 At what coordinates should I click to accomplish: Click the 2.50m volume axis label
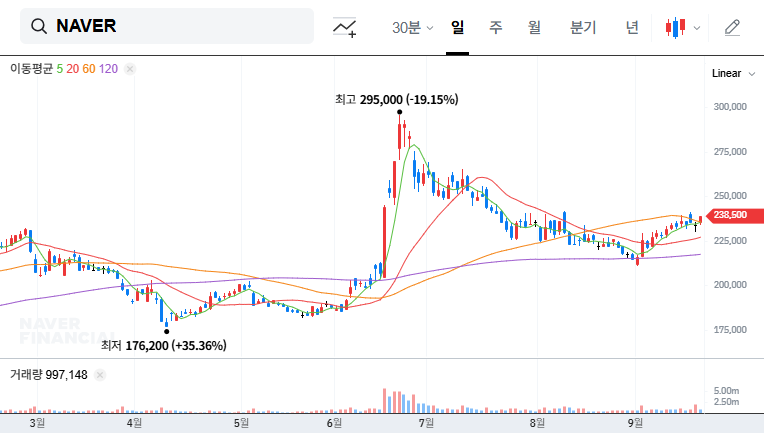point(726,402)
